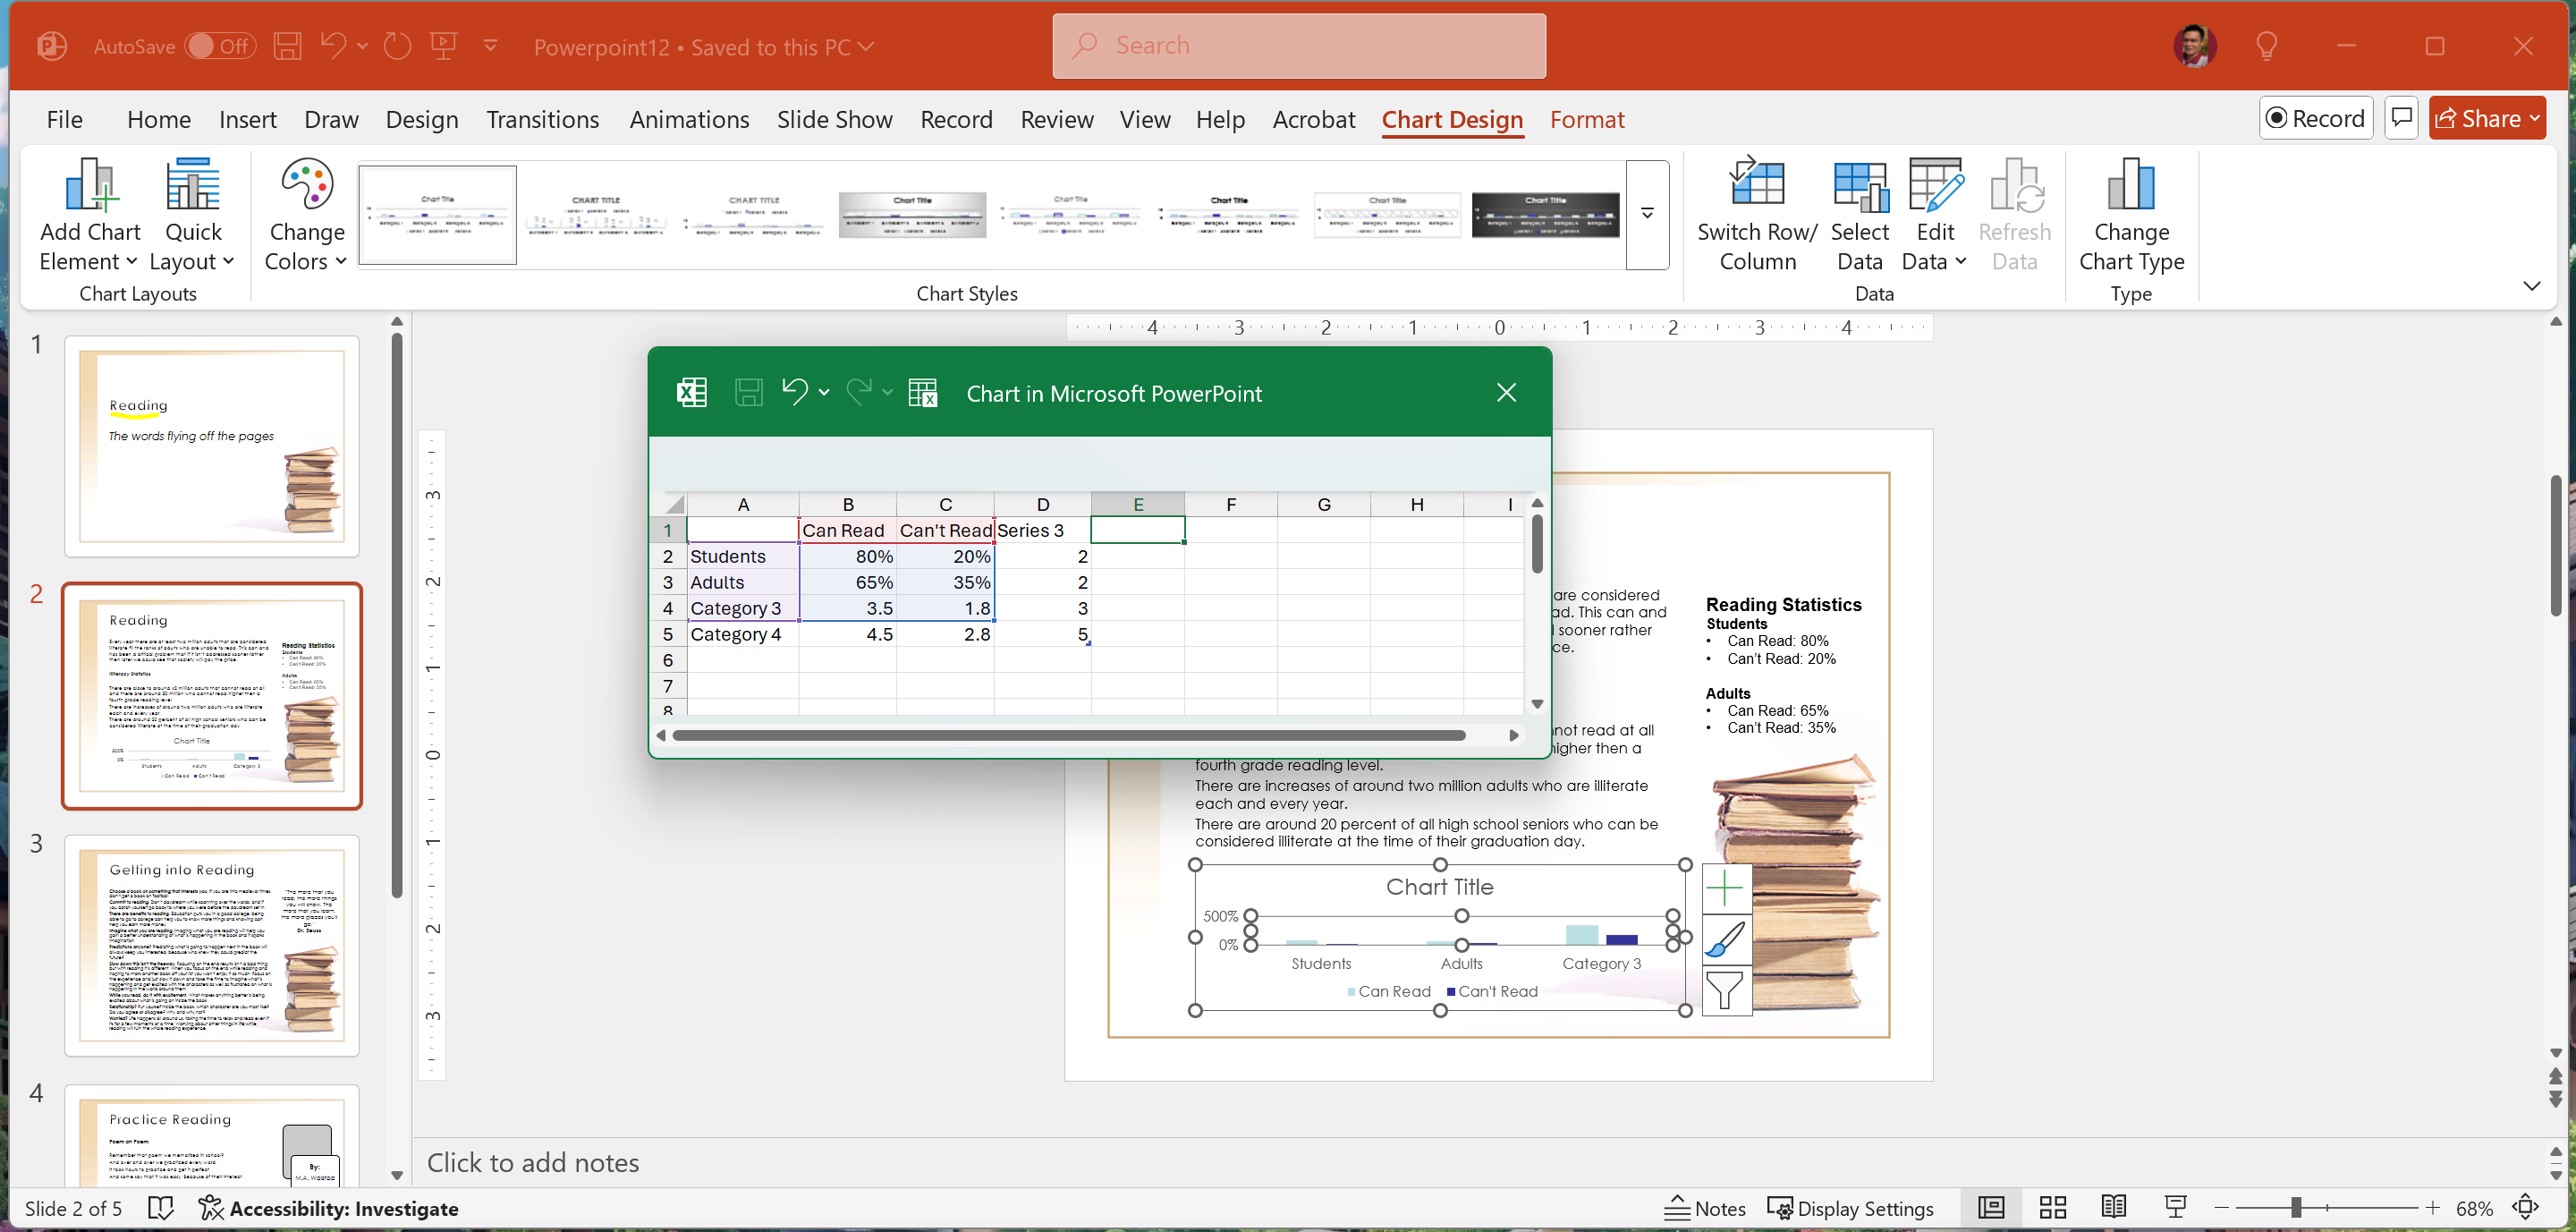Image resolution: width=2576 pixels, height=1232 pixels.
Task: Switch to Slide Sorter view
Action: (2053, 1208)
